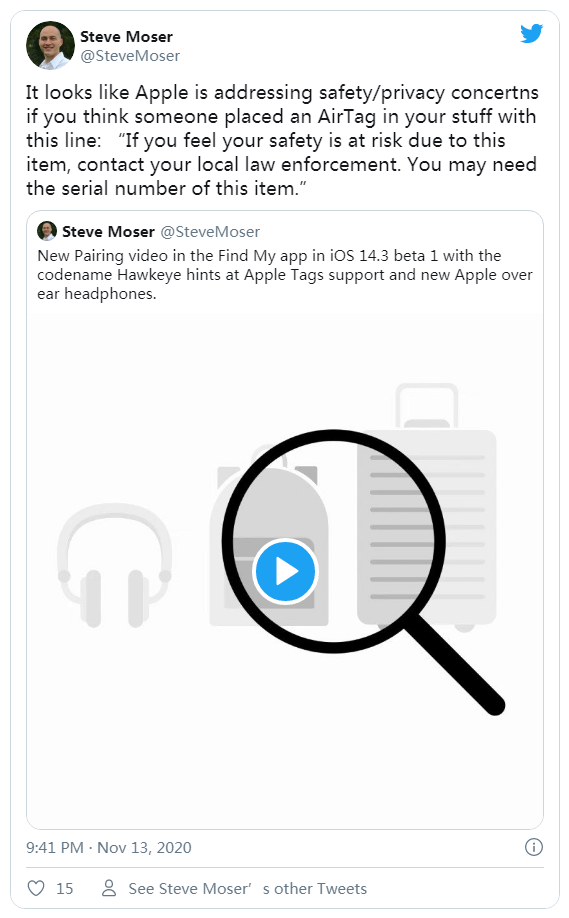Click Steve Moser's profile avatar

click(50, 46)
